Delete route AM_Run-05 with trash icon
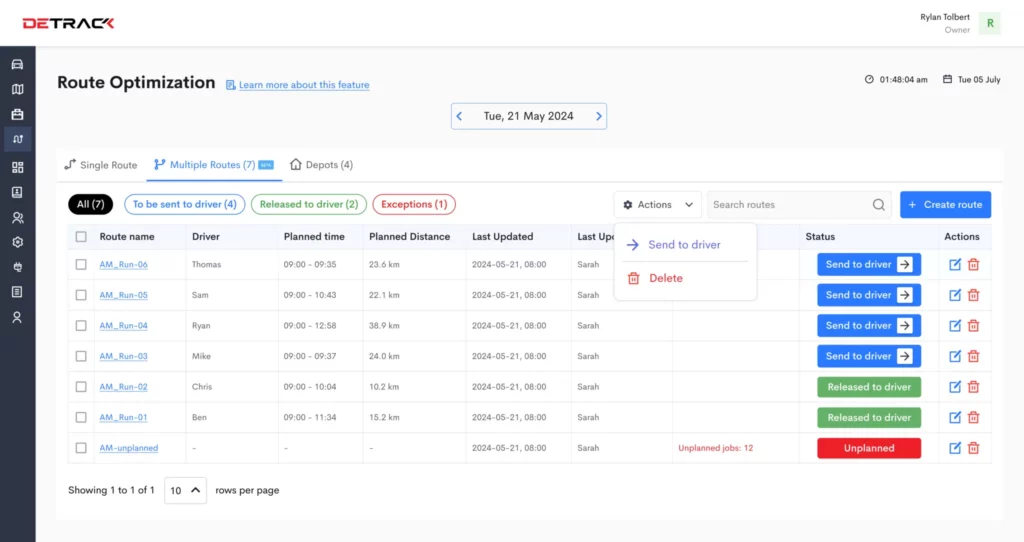The height and width of the screenshot is (542, 1024). coord(974,295)
